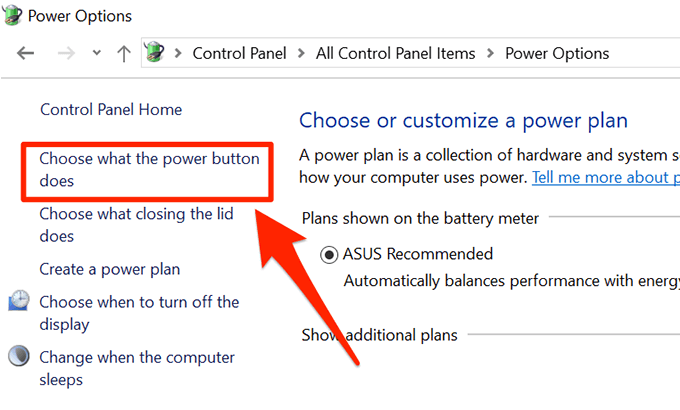Expand the chevron after All Control Panel Items
The width and height of the screenshot is (680, 410).
coord(490,54)
